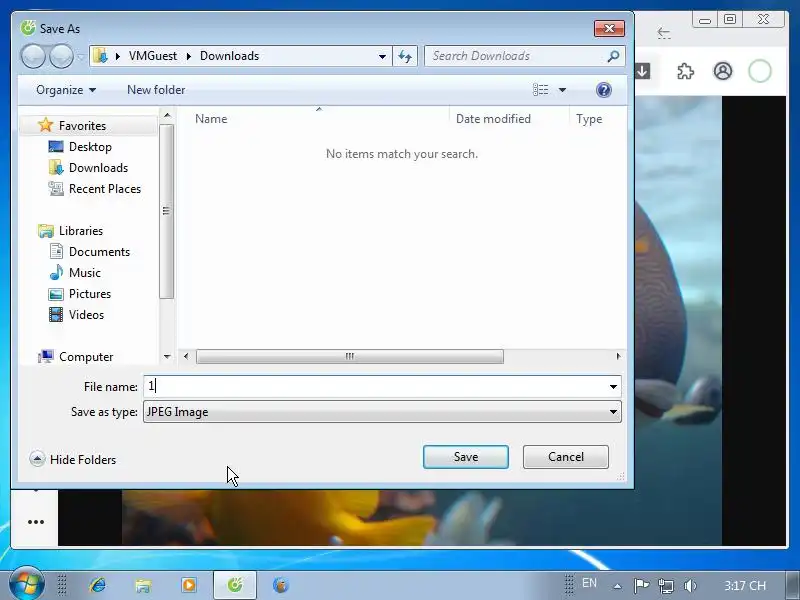The width and height of the screenshot is (800, 600).
Task: Open the Videos library
Action: click(x=86, y=315)
